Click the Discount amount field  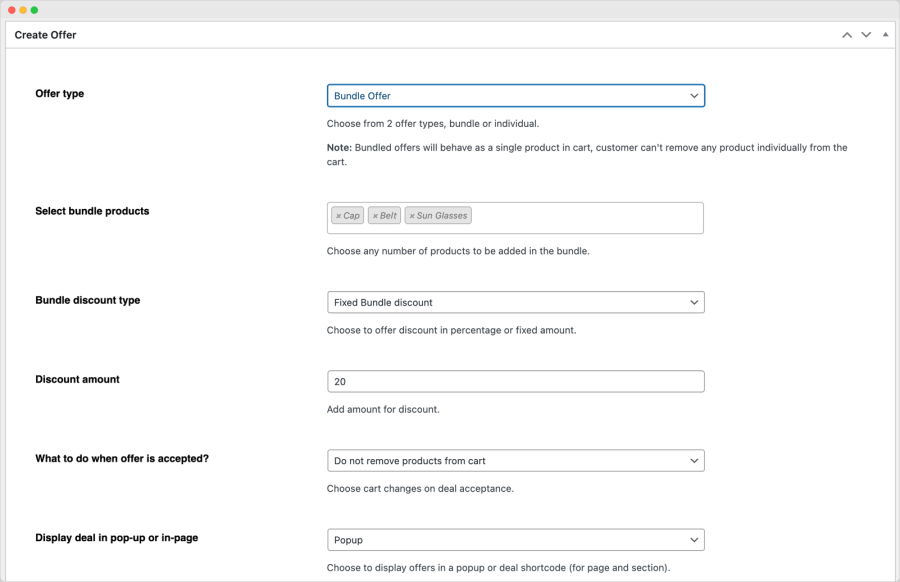coord(515,382)
